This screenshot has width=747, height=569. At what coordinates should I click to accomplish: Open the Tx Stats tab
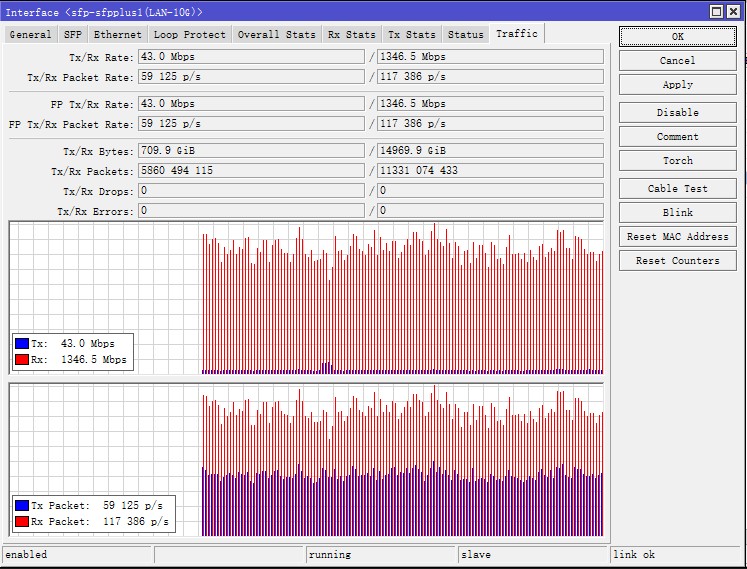tap(412, 34)
